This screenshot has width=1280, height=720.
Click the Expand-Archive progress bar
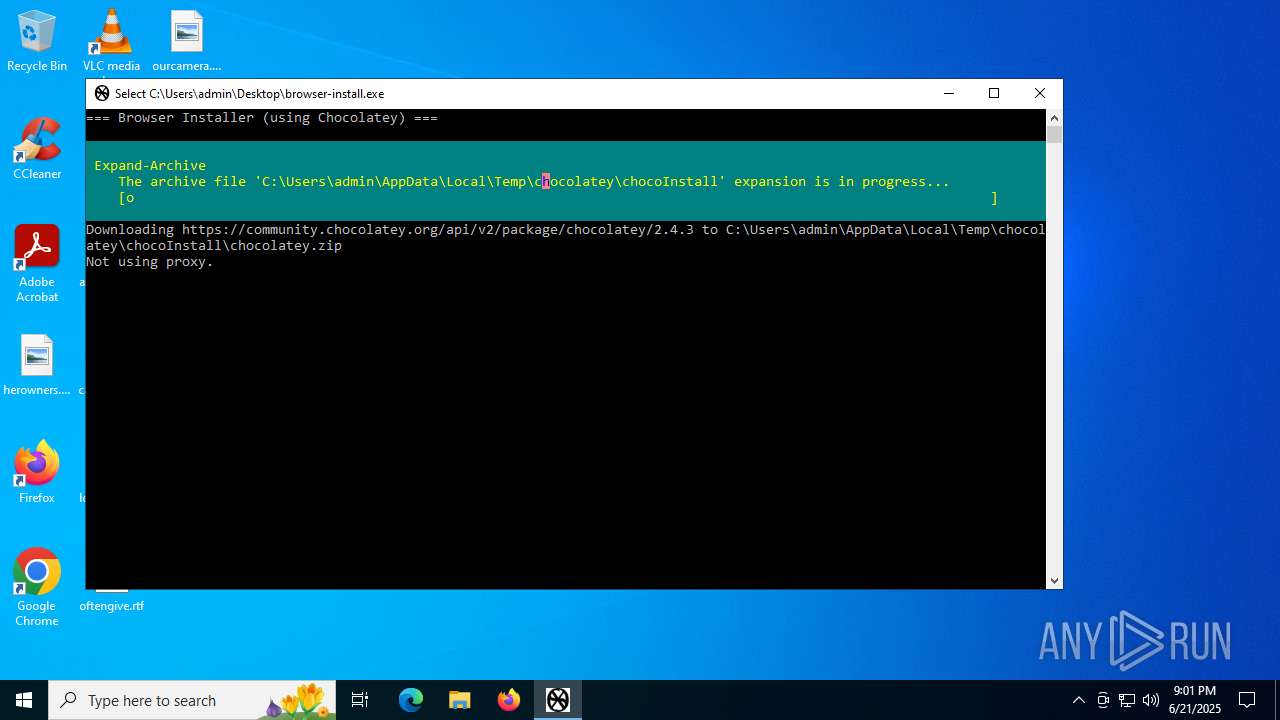coord(558,198)
